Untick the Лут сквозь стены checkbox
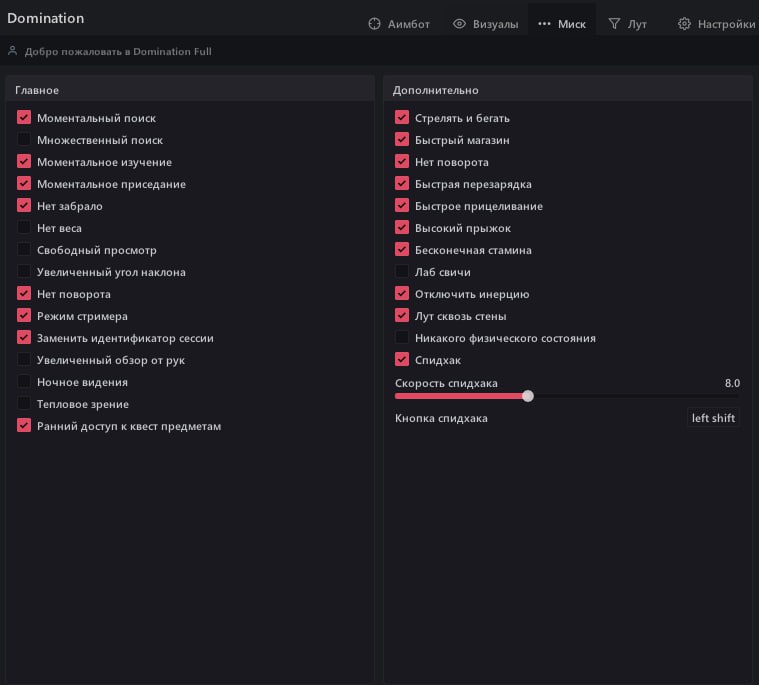Viewport: 759px width, 685px height. pos(402,316)
